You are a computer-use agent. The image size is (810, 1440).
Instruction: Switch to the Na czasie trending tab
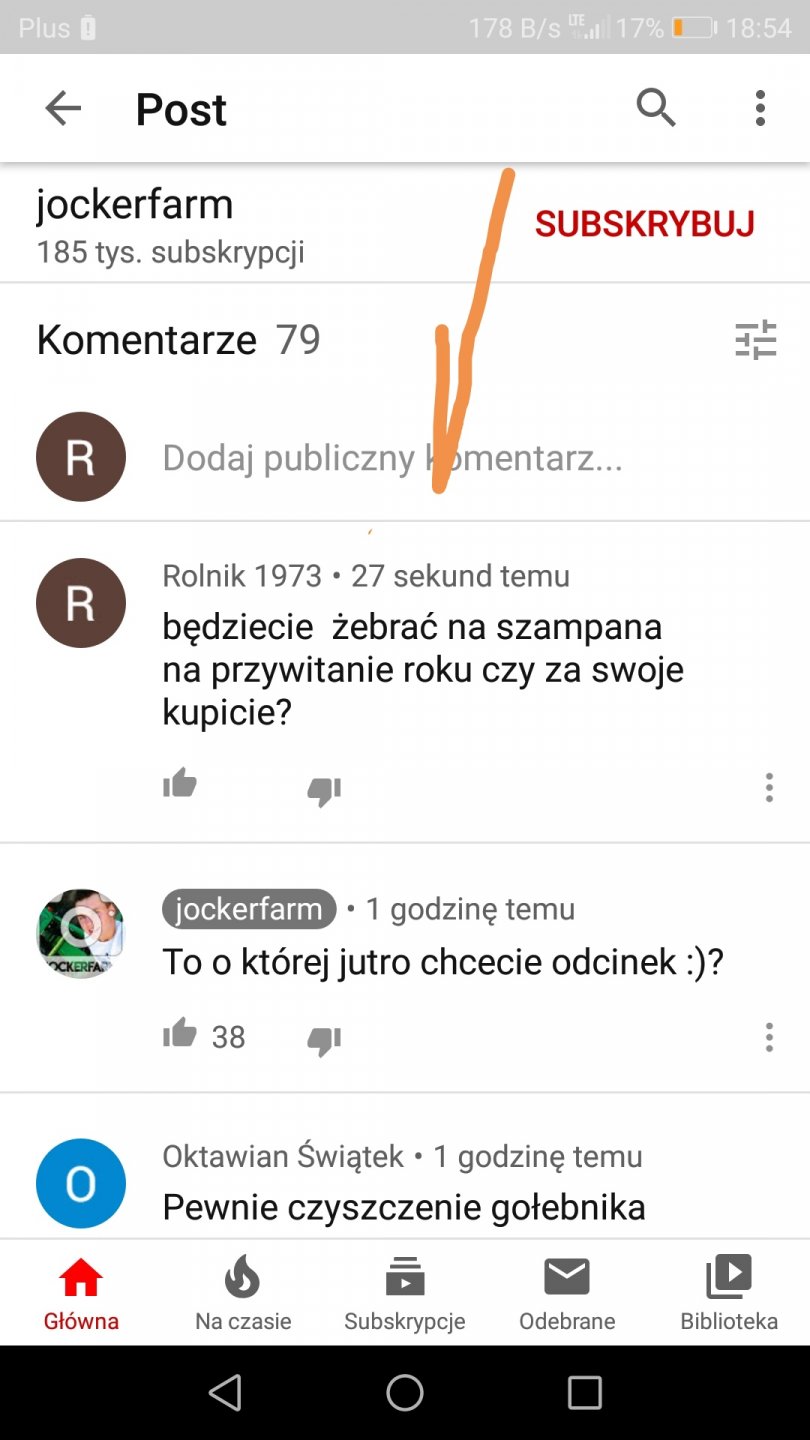243,1293
